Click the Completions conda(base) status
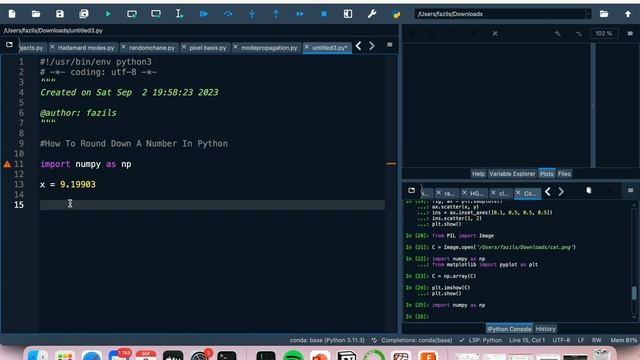This screenshot has width=640, height=360. (412, 340)
